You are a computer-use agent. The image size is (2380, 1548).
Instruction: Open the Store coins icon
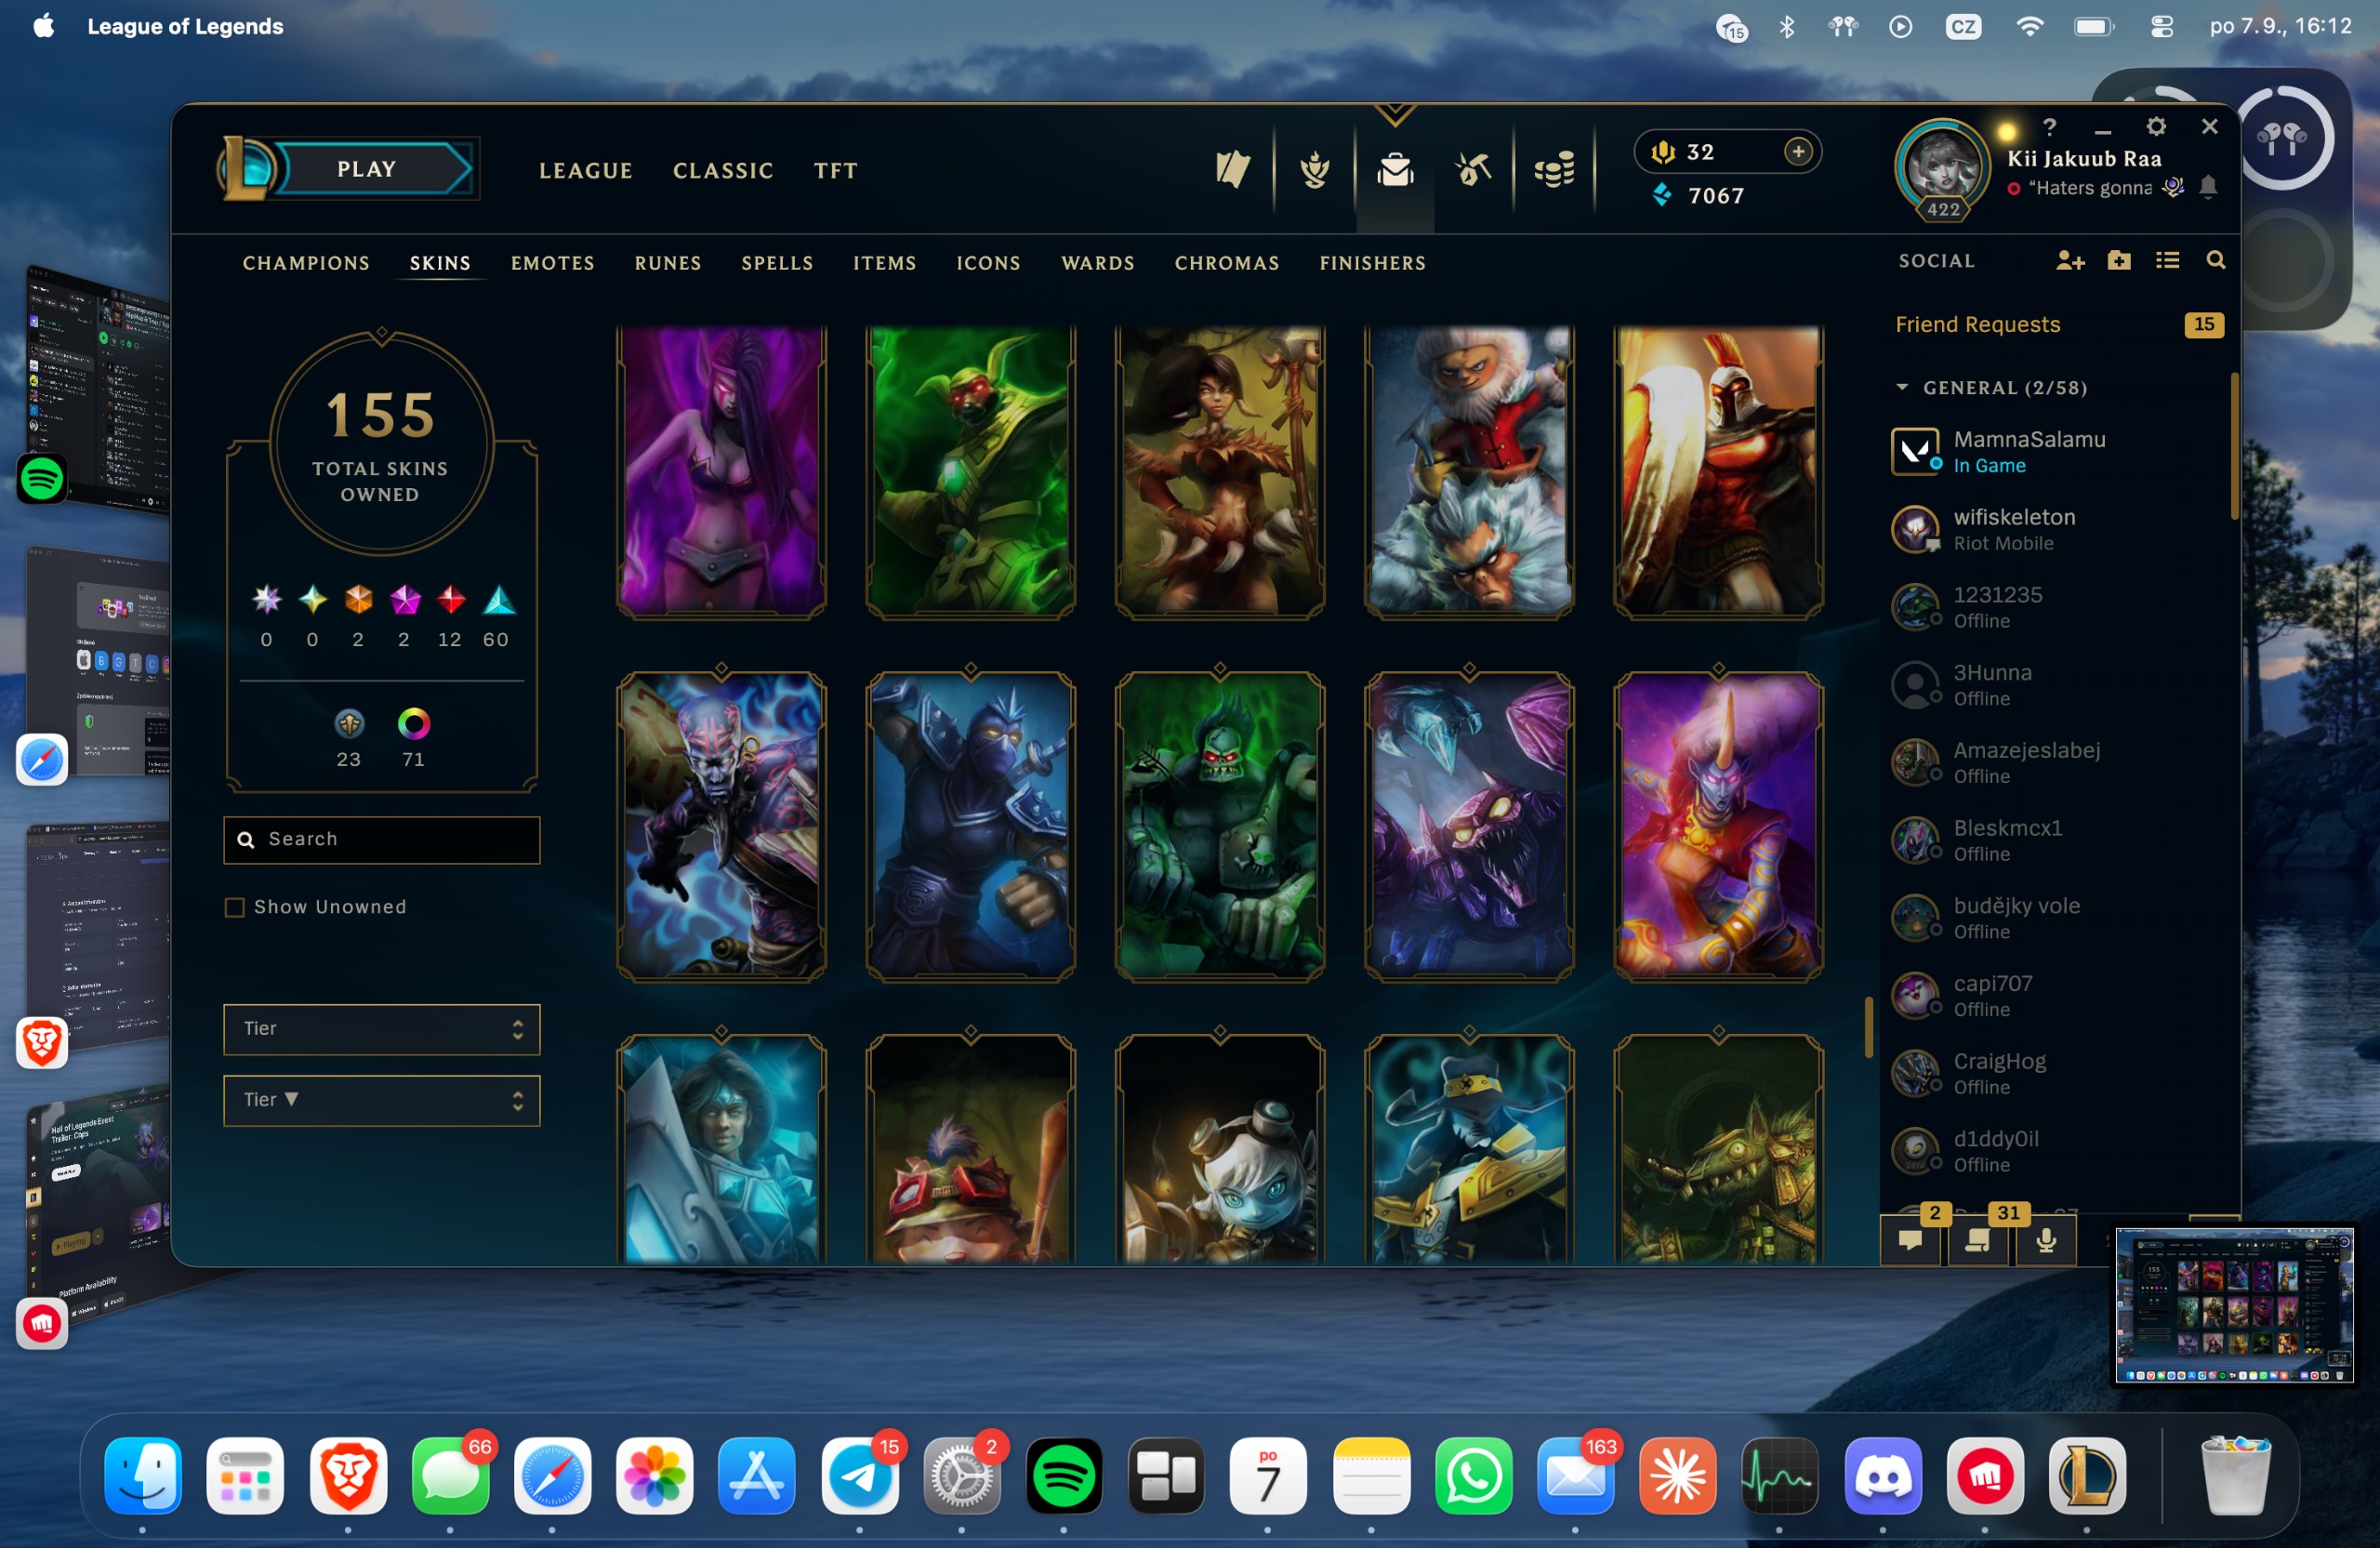point(1554,169)
